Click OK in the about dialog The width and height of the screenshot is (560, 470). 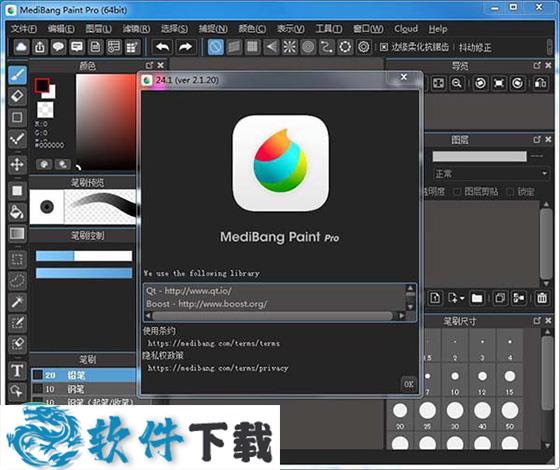coord(409,384)
